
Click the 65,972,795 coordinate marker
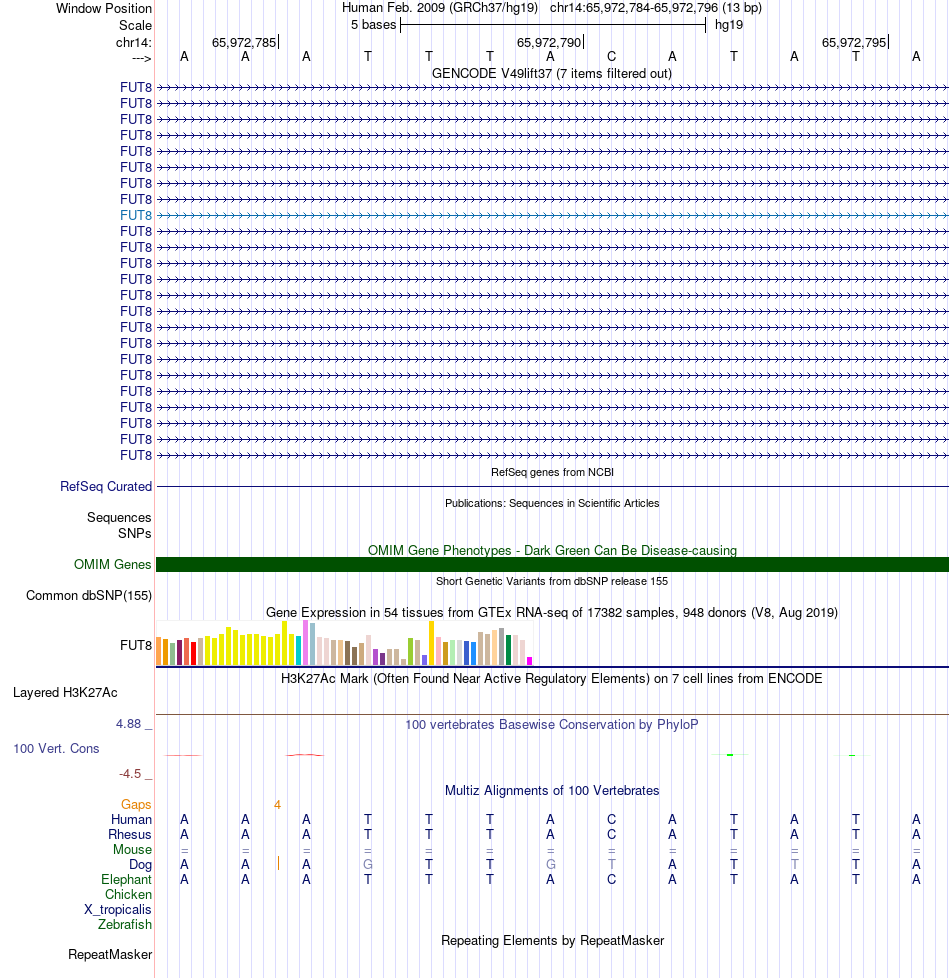pyautogui.click(x=855, y=42)
